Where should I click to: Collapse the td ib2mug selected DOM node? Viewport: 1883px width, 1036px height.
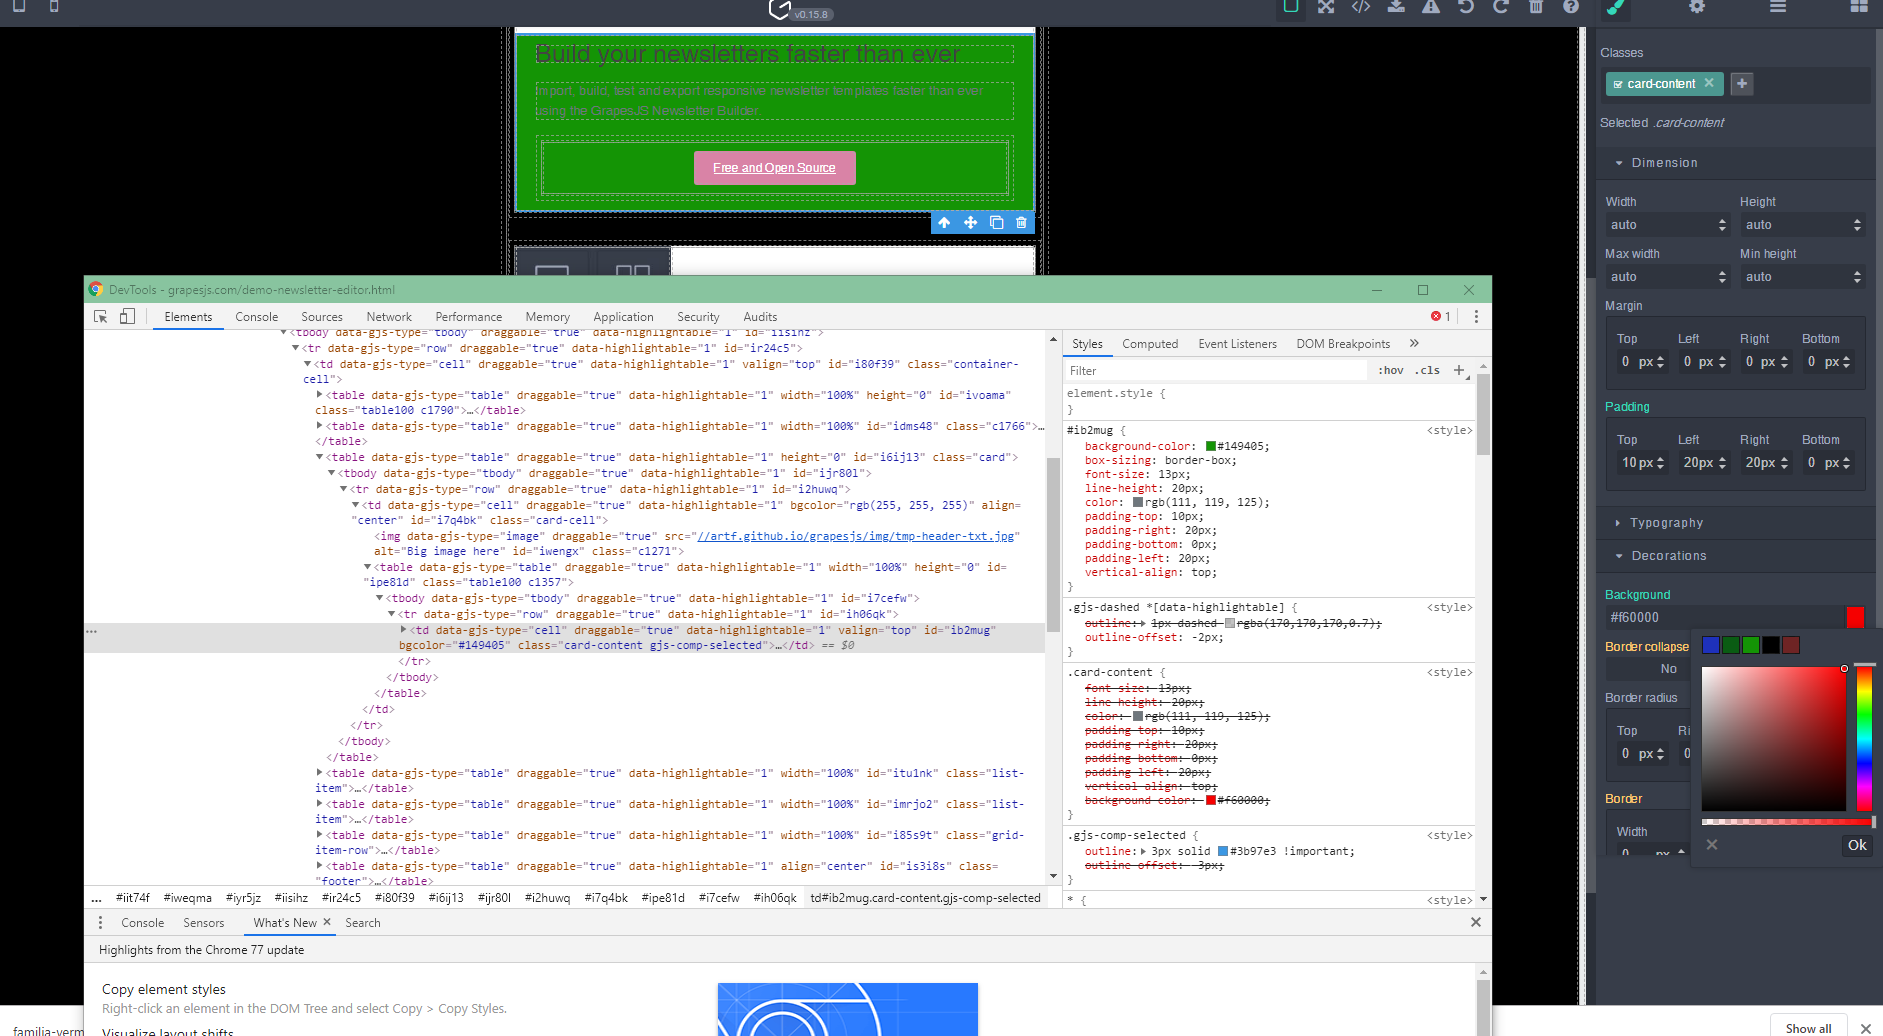pos(404,630)
